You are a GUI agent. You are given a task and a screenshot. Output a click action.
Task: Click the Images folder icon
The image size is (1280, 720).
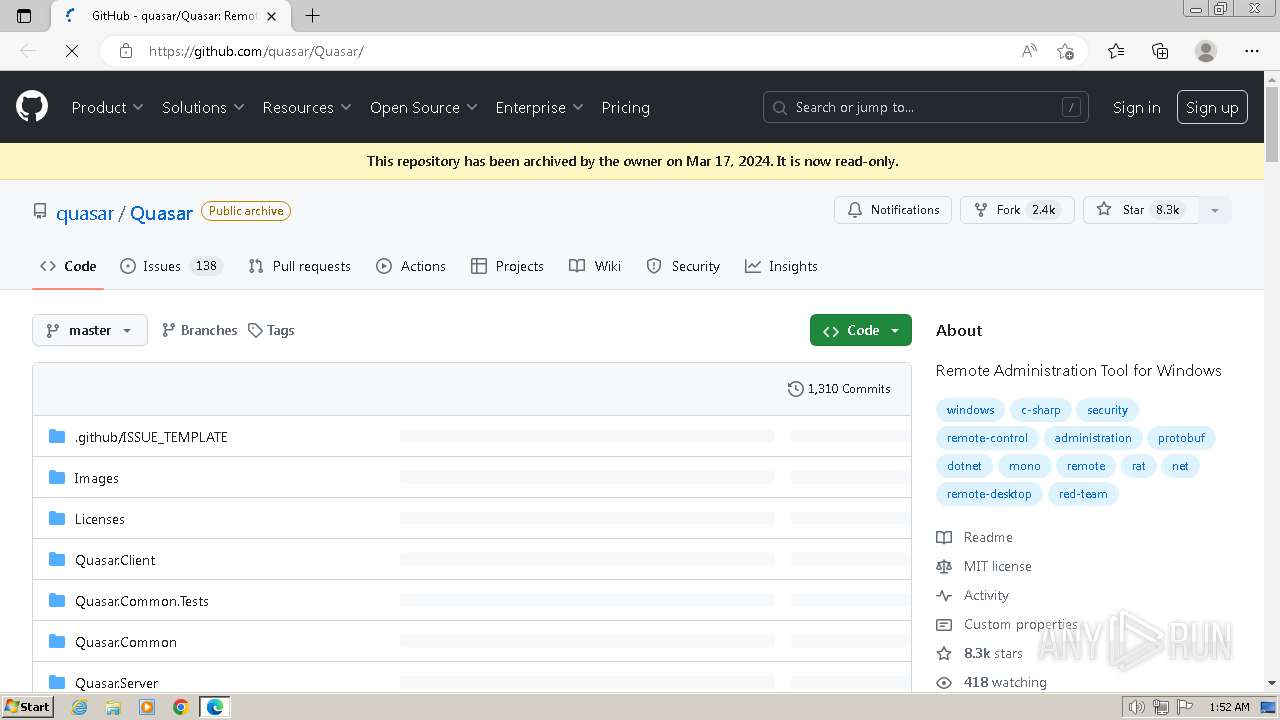point(57,477)
